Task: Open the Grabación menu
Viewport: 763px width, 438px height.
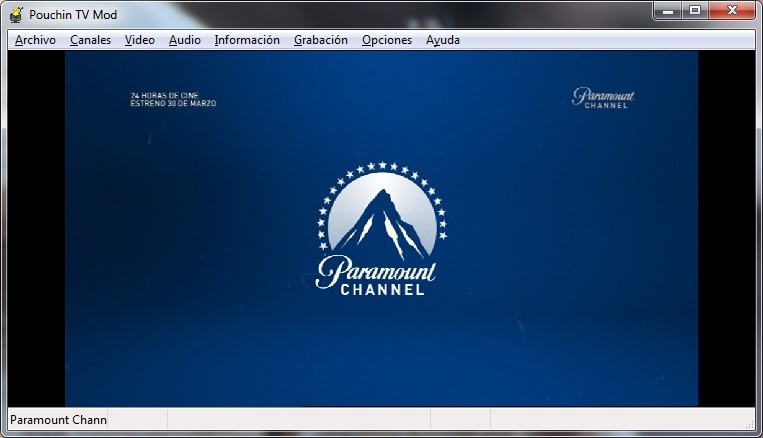Action: pos(321,40)
